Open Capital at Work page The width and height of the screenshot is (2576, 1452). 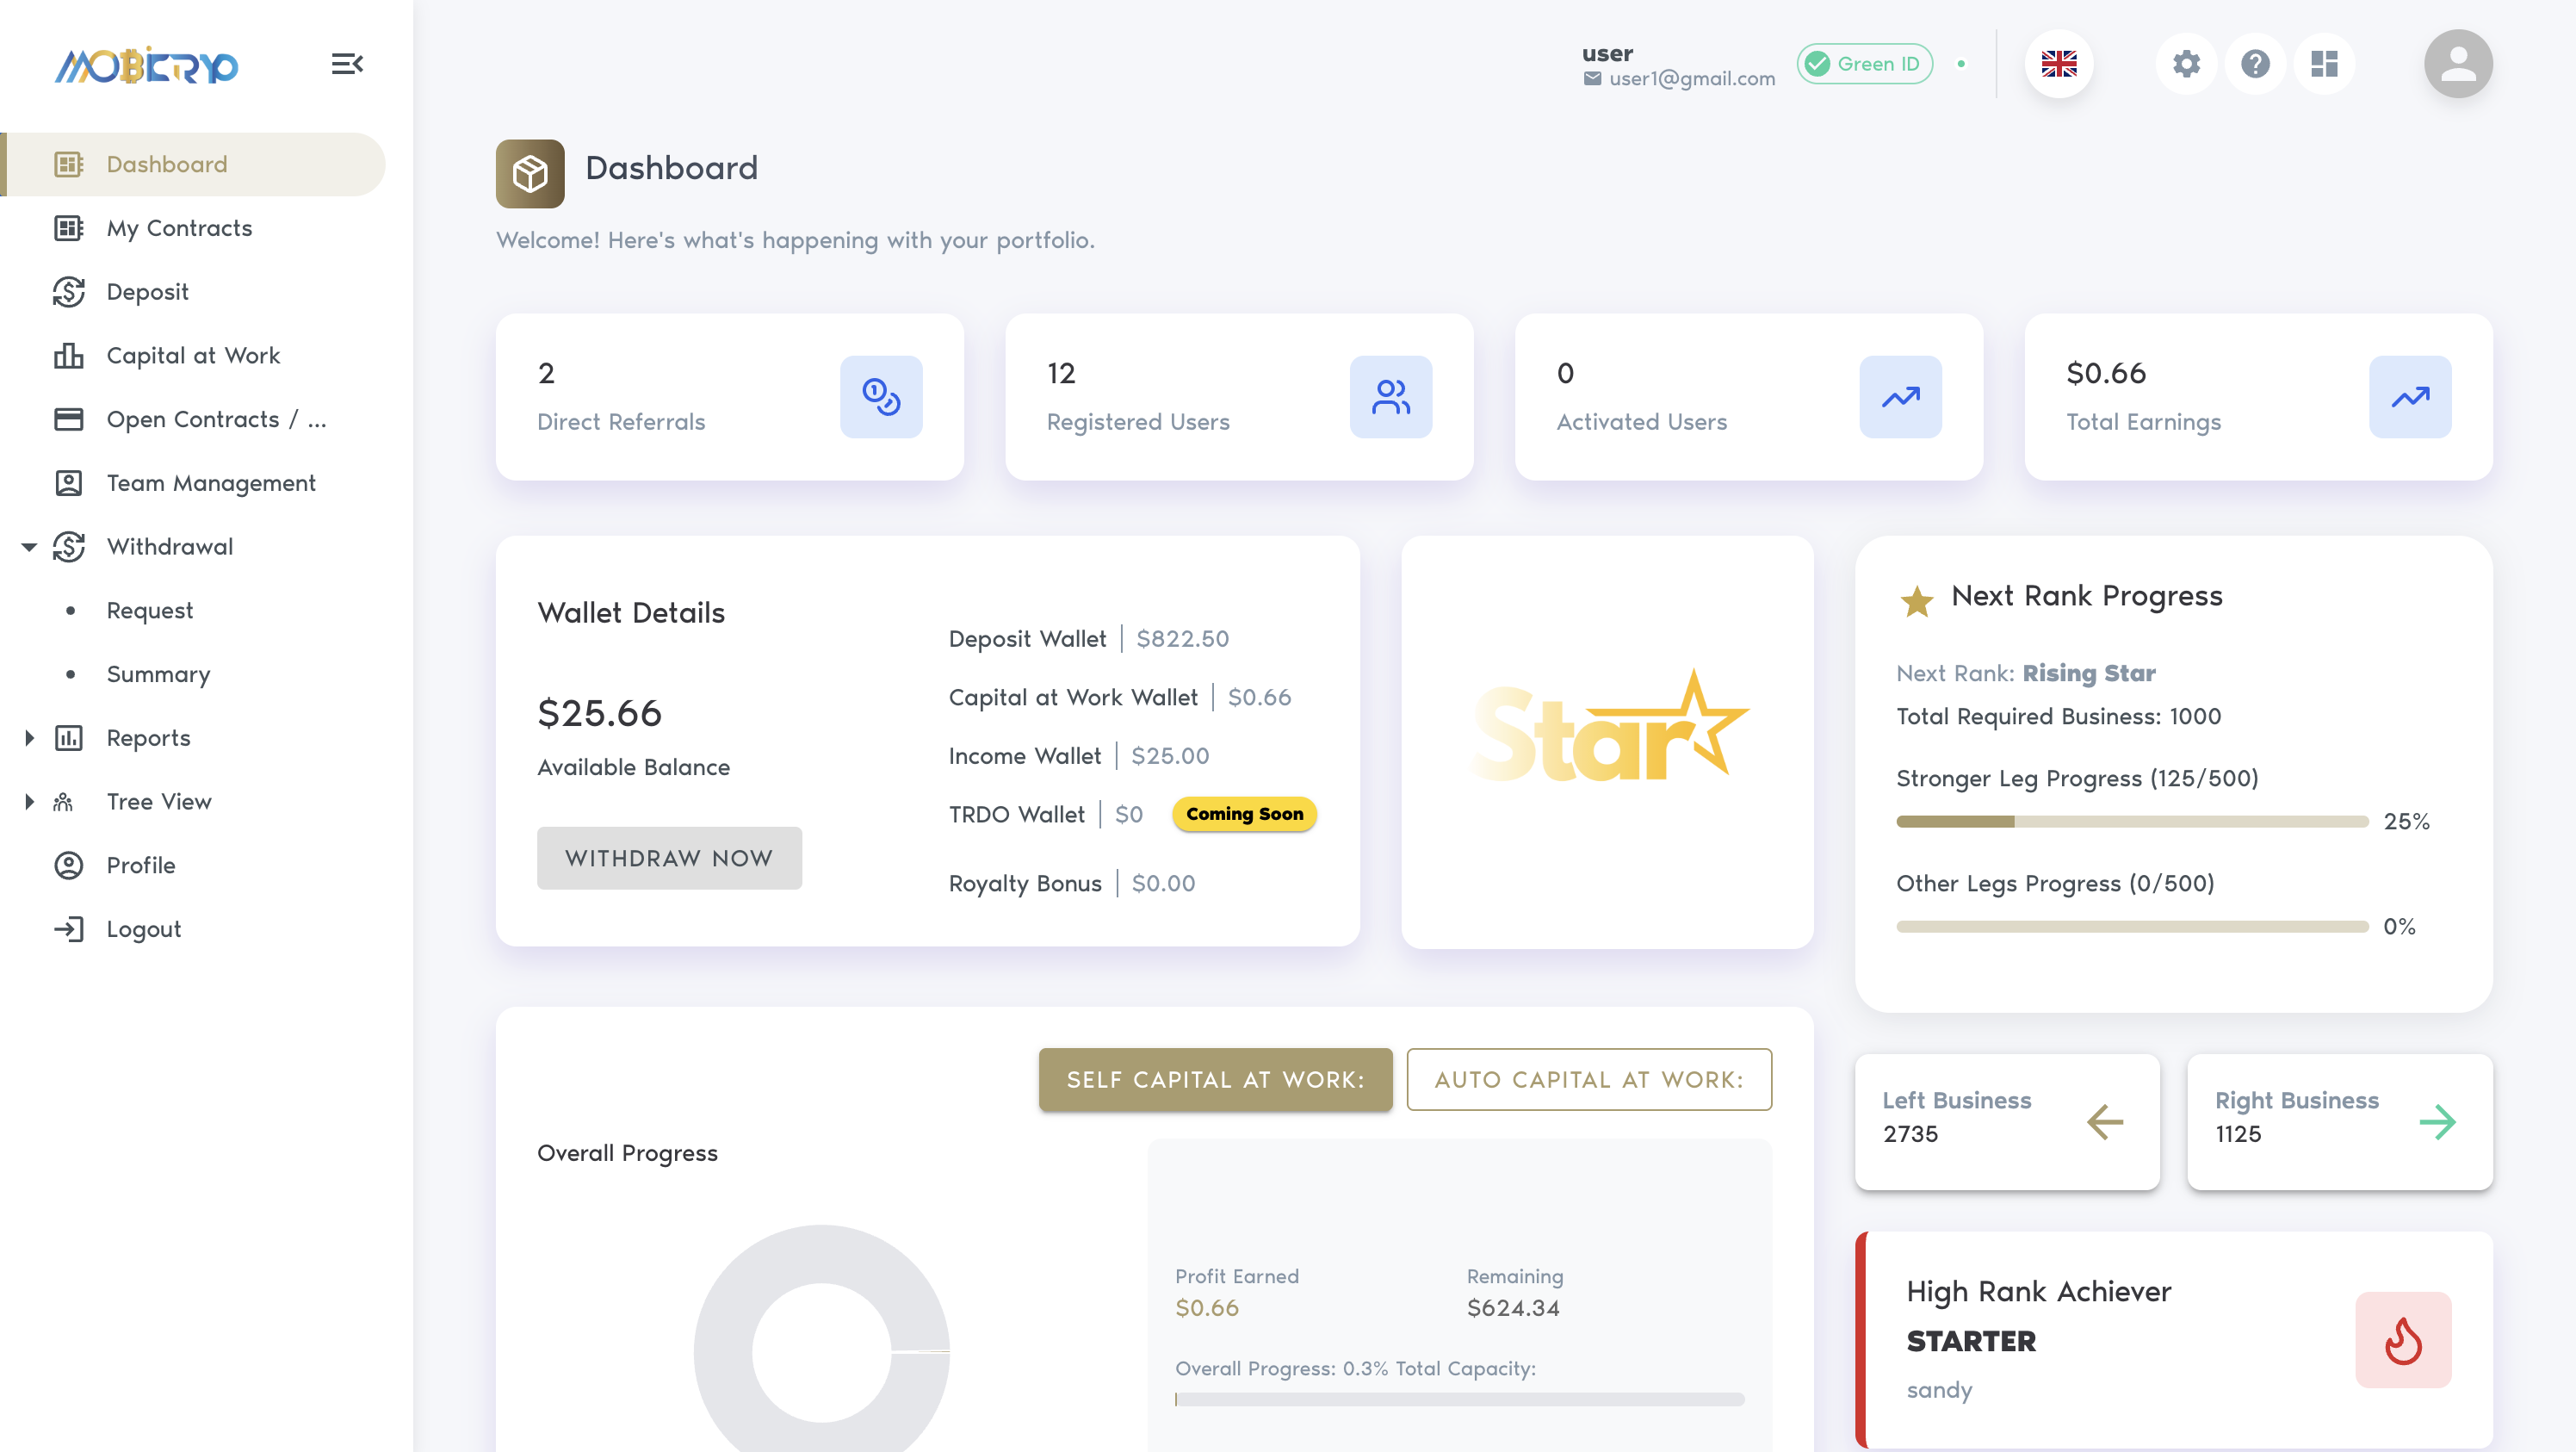click(x=193, y=356)
